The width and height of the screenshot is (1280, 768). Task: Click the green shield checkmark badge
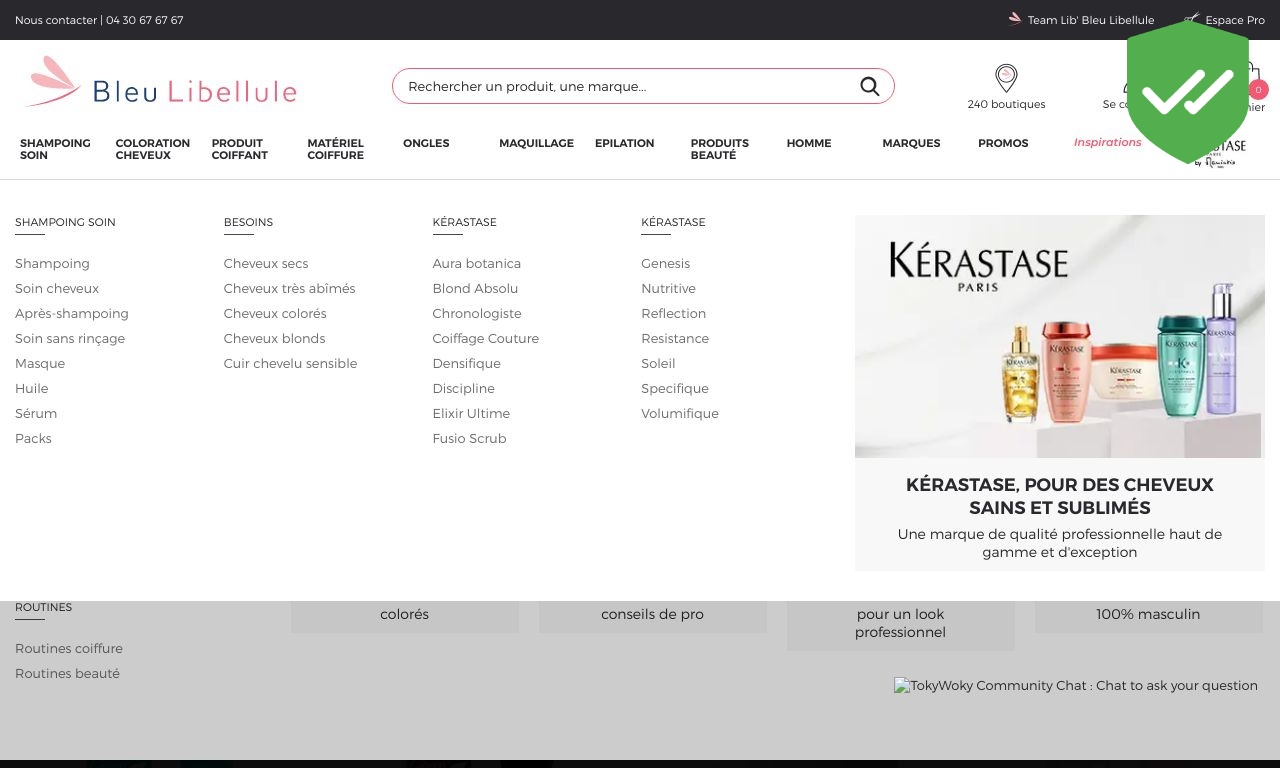tap(1188, 93)
